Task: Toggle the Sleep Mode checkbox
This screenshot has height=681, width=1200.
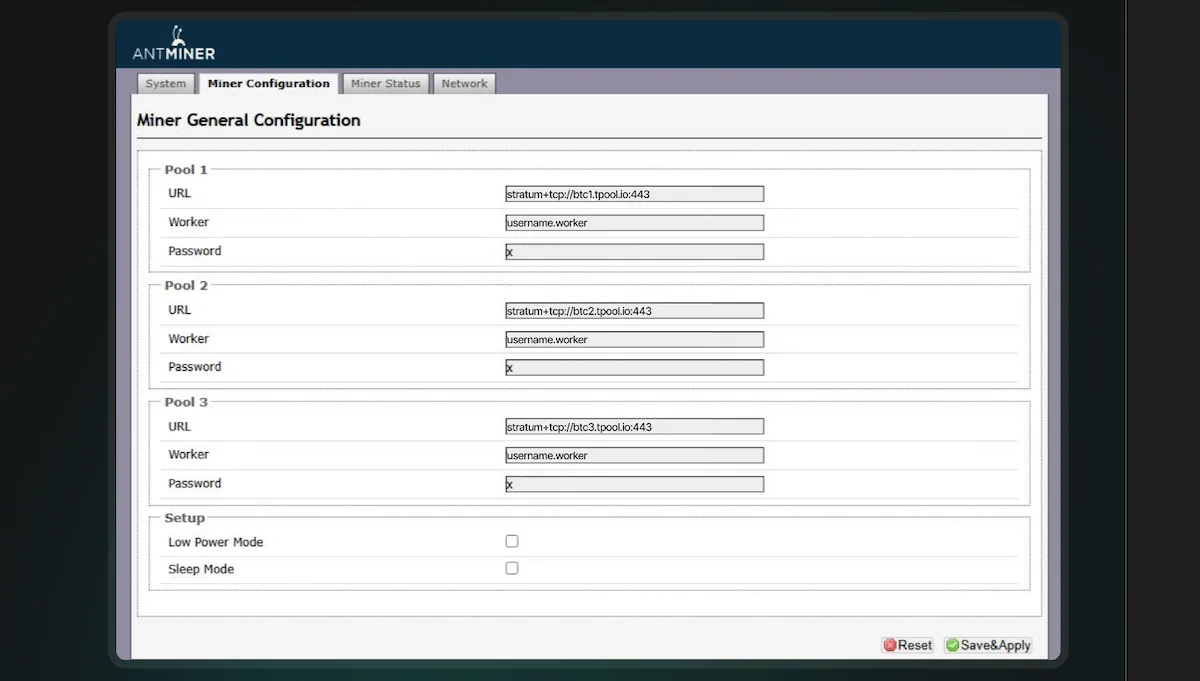Action: pos(512,568)
